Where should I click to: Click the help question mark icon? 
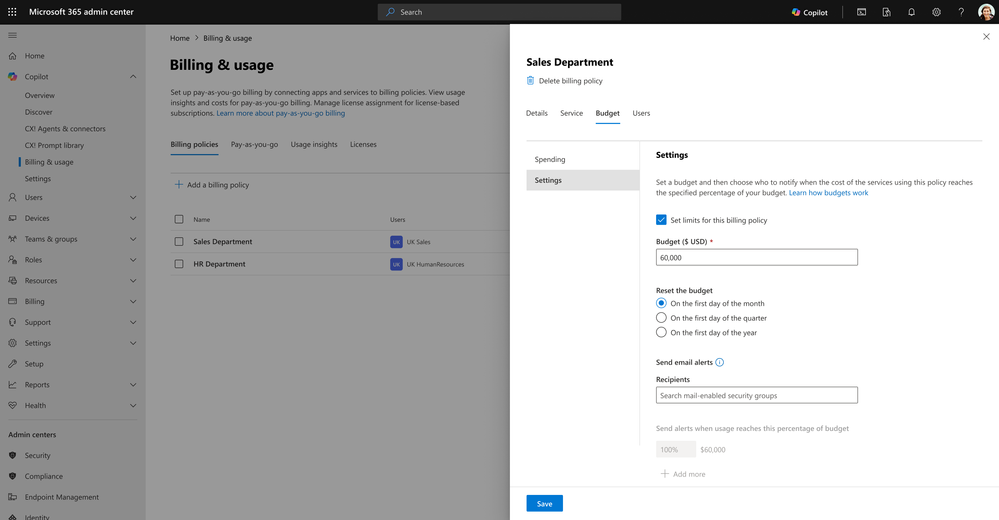[x=961, y=12]
